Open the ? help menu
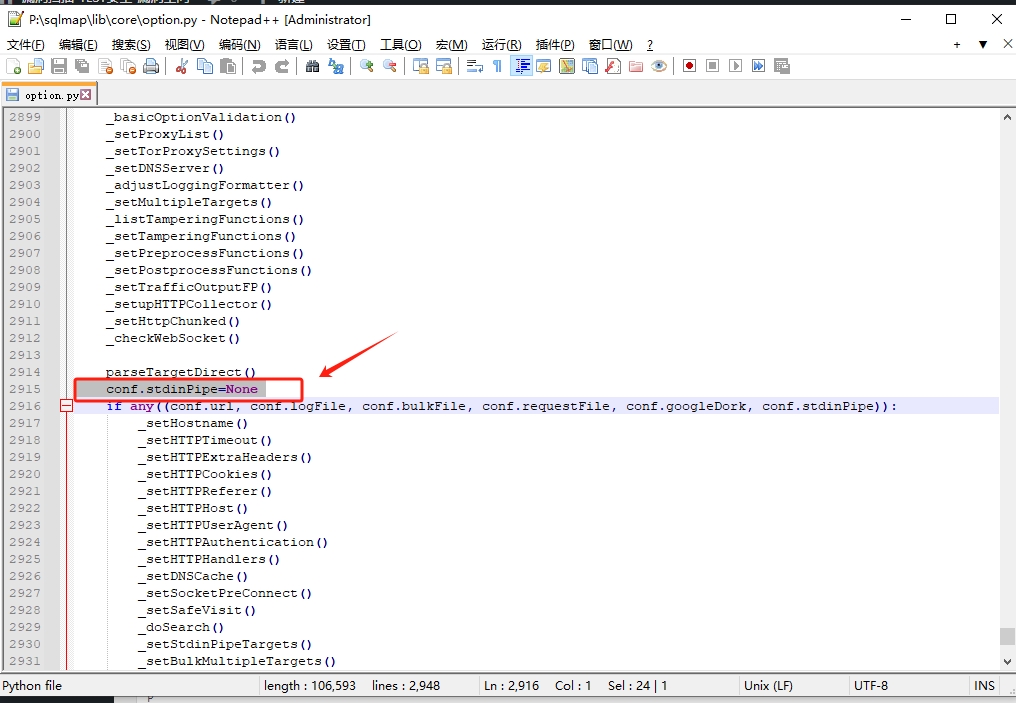Viewport: 1016px width, 703px height. (x=650, y=45)
